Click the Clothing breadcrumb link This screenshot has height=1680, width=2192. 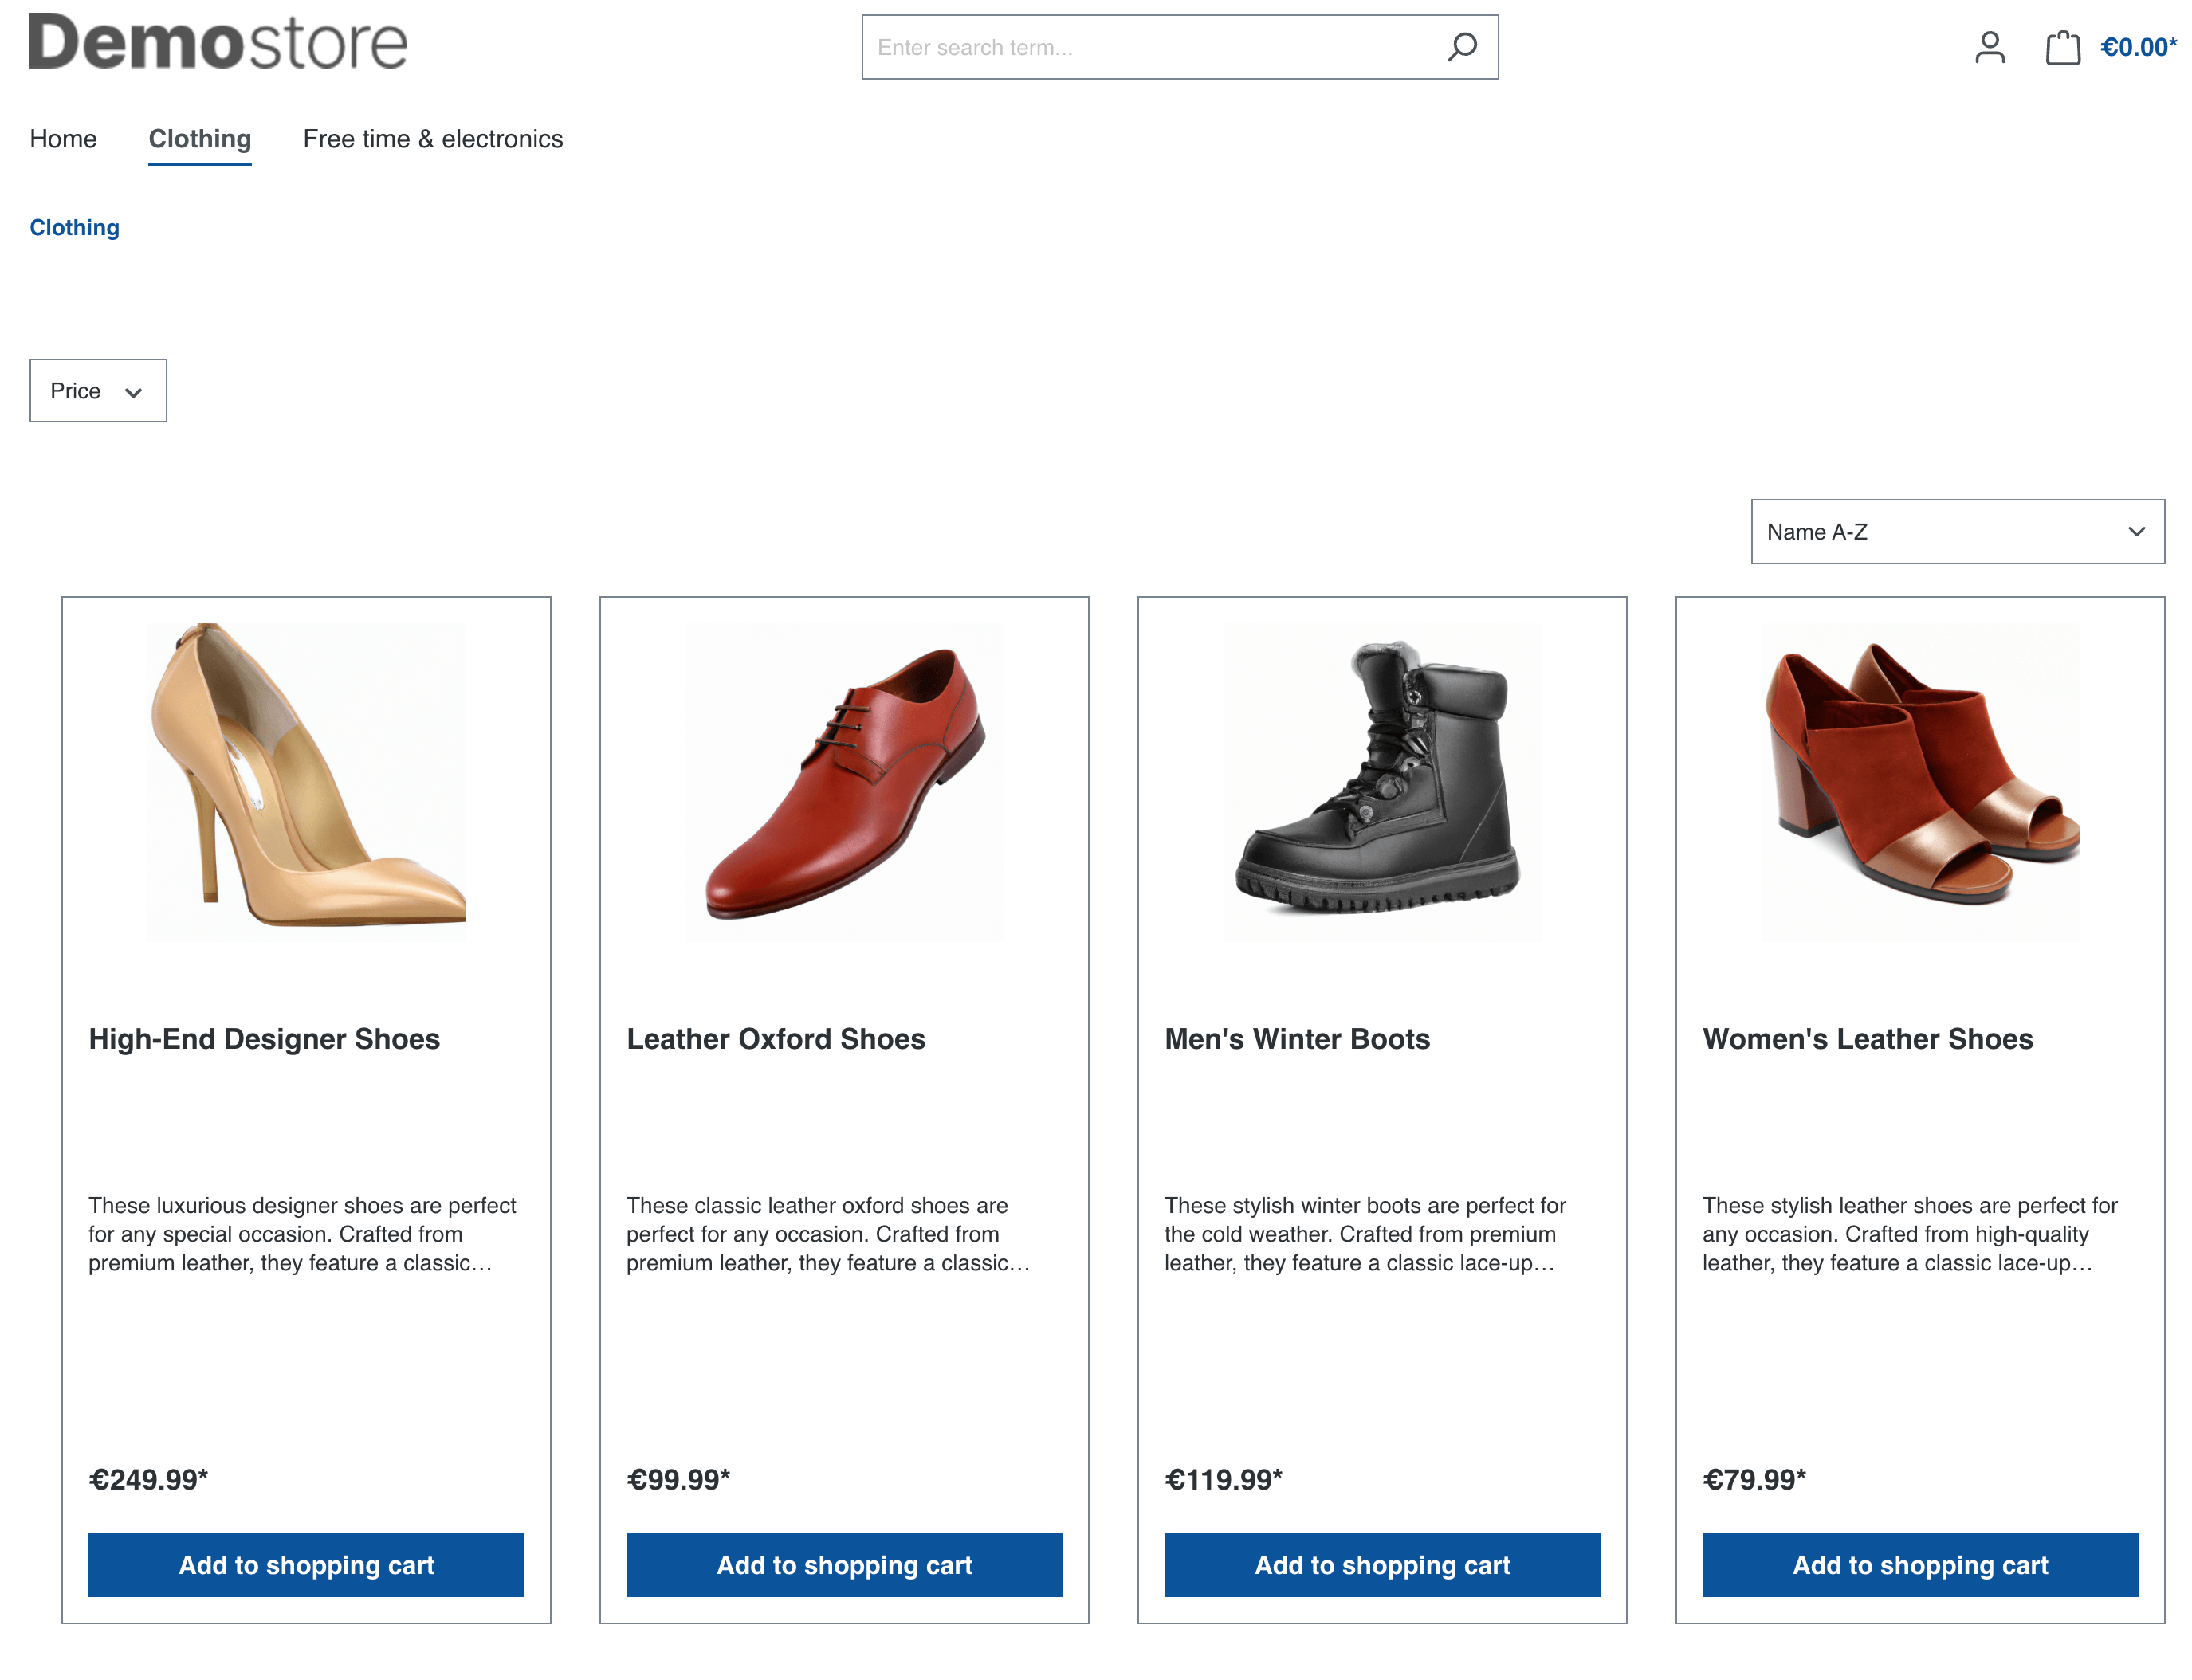tap(75, 228)
